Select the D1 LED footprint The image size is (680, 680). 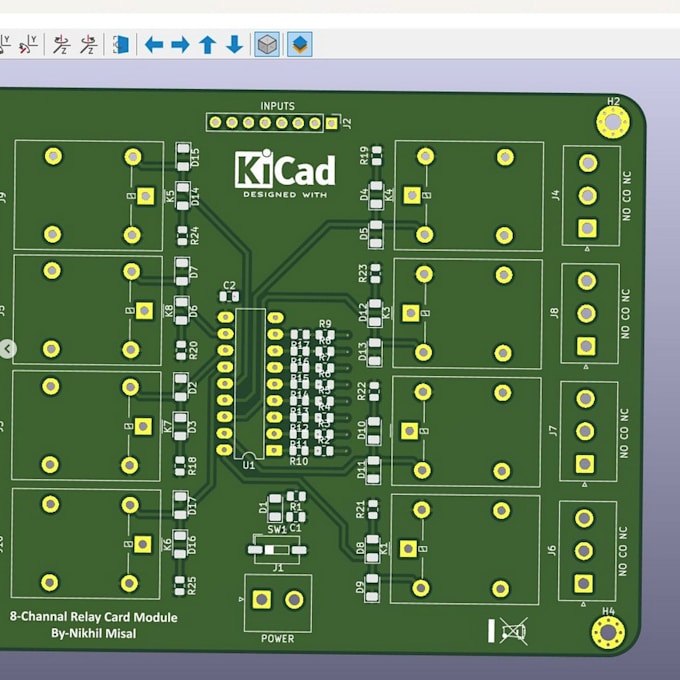pos(275,508)
